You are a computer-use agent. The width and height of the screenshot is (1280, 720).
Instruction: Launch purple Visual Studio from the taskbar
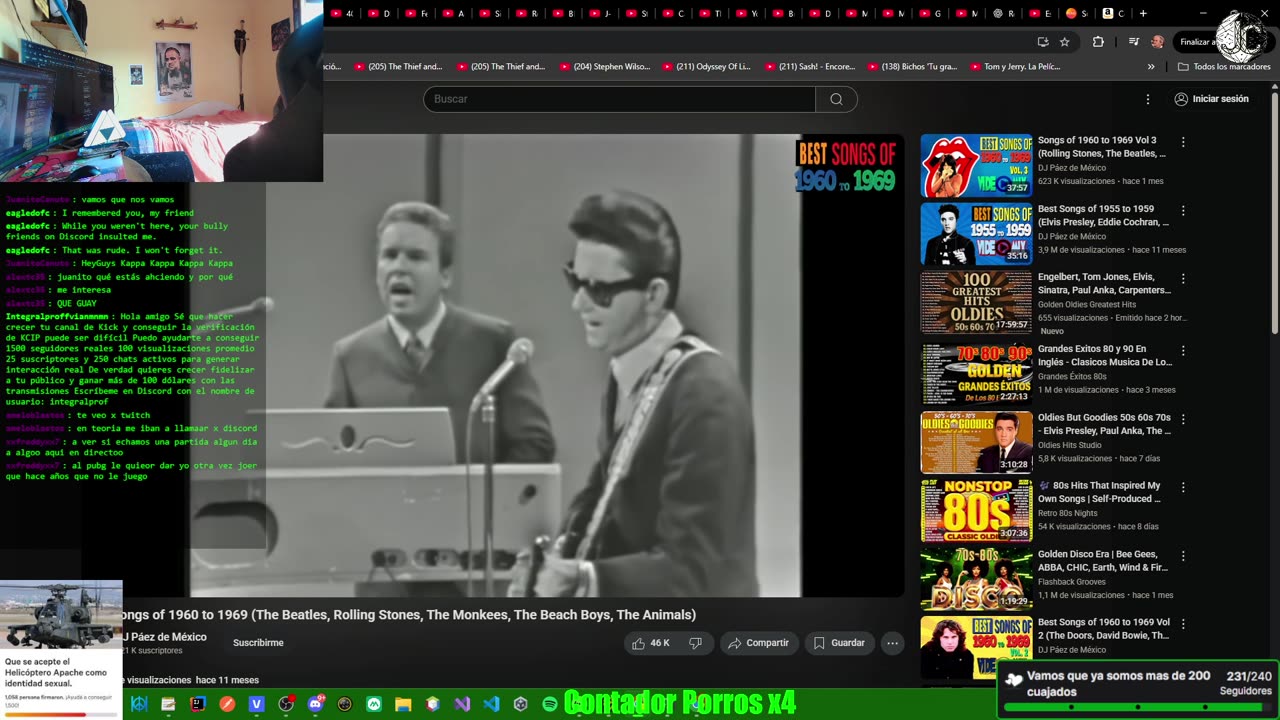pos(462,704)
